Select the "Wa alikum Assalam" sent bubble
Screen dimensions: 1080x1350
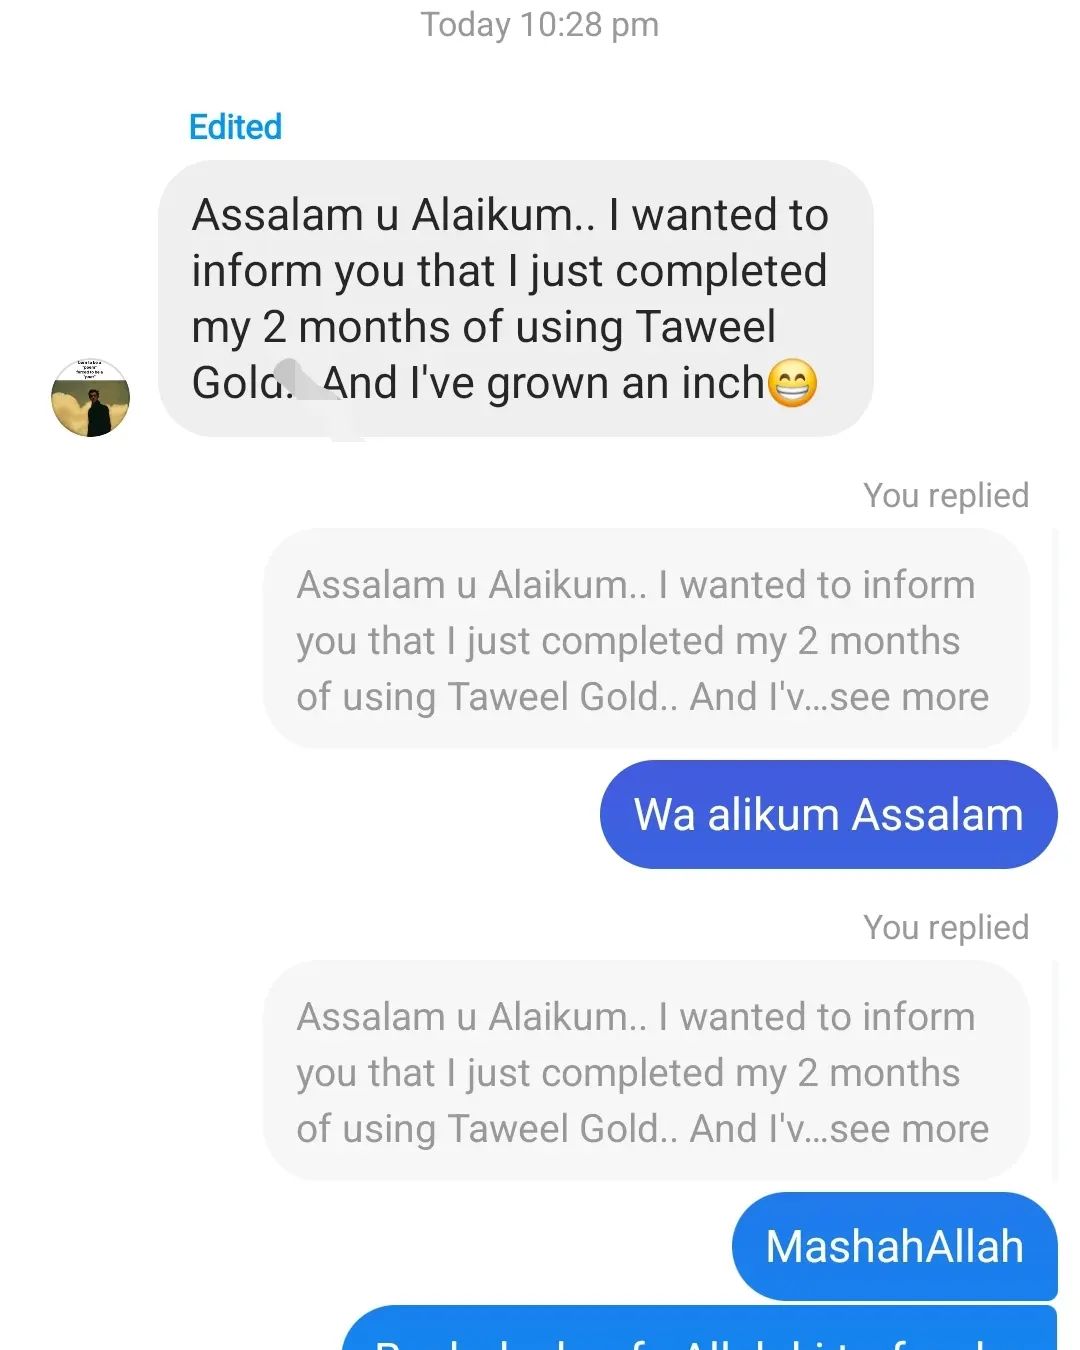tap(828, 814)
